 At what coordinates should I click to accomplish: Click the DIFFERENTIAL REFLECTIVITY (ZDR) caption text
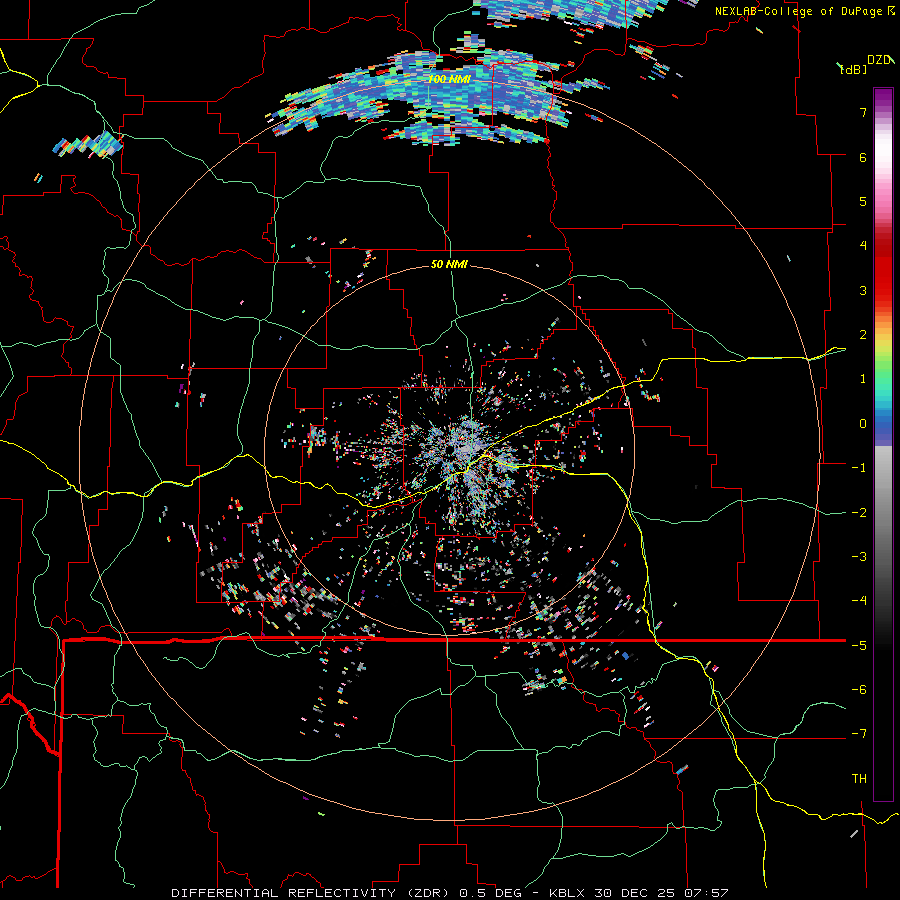pos(311,893)
